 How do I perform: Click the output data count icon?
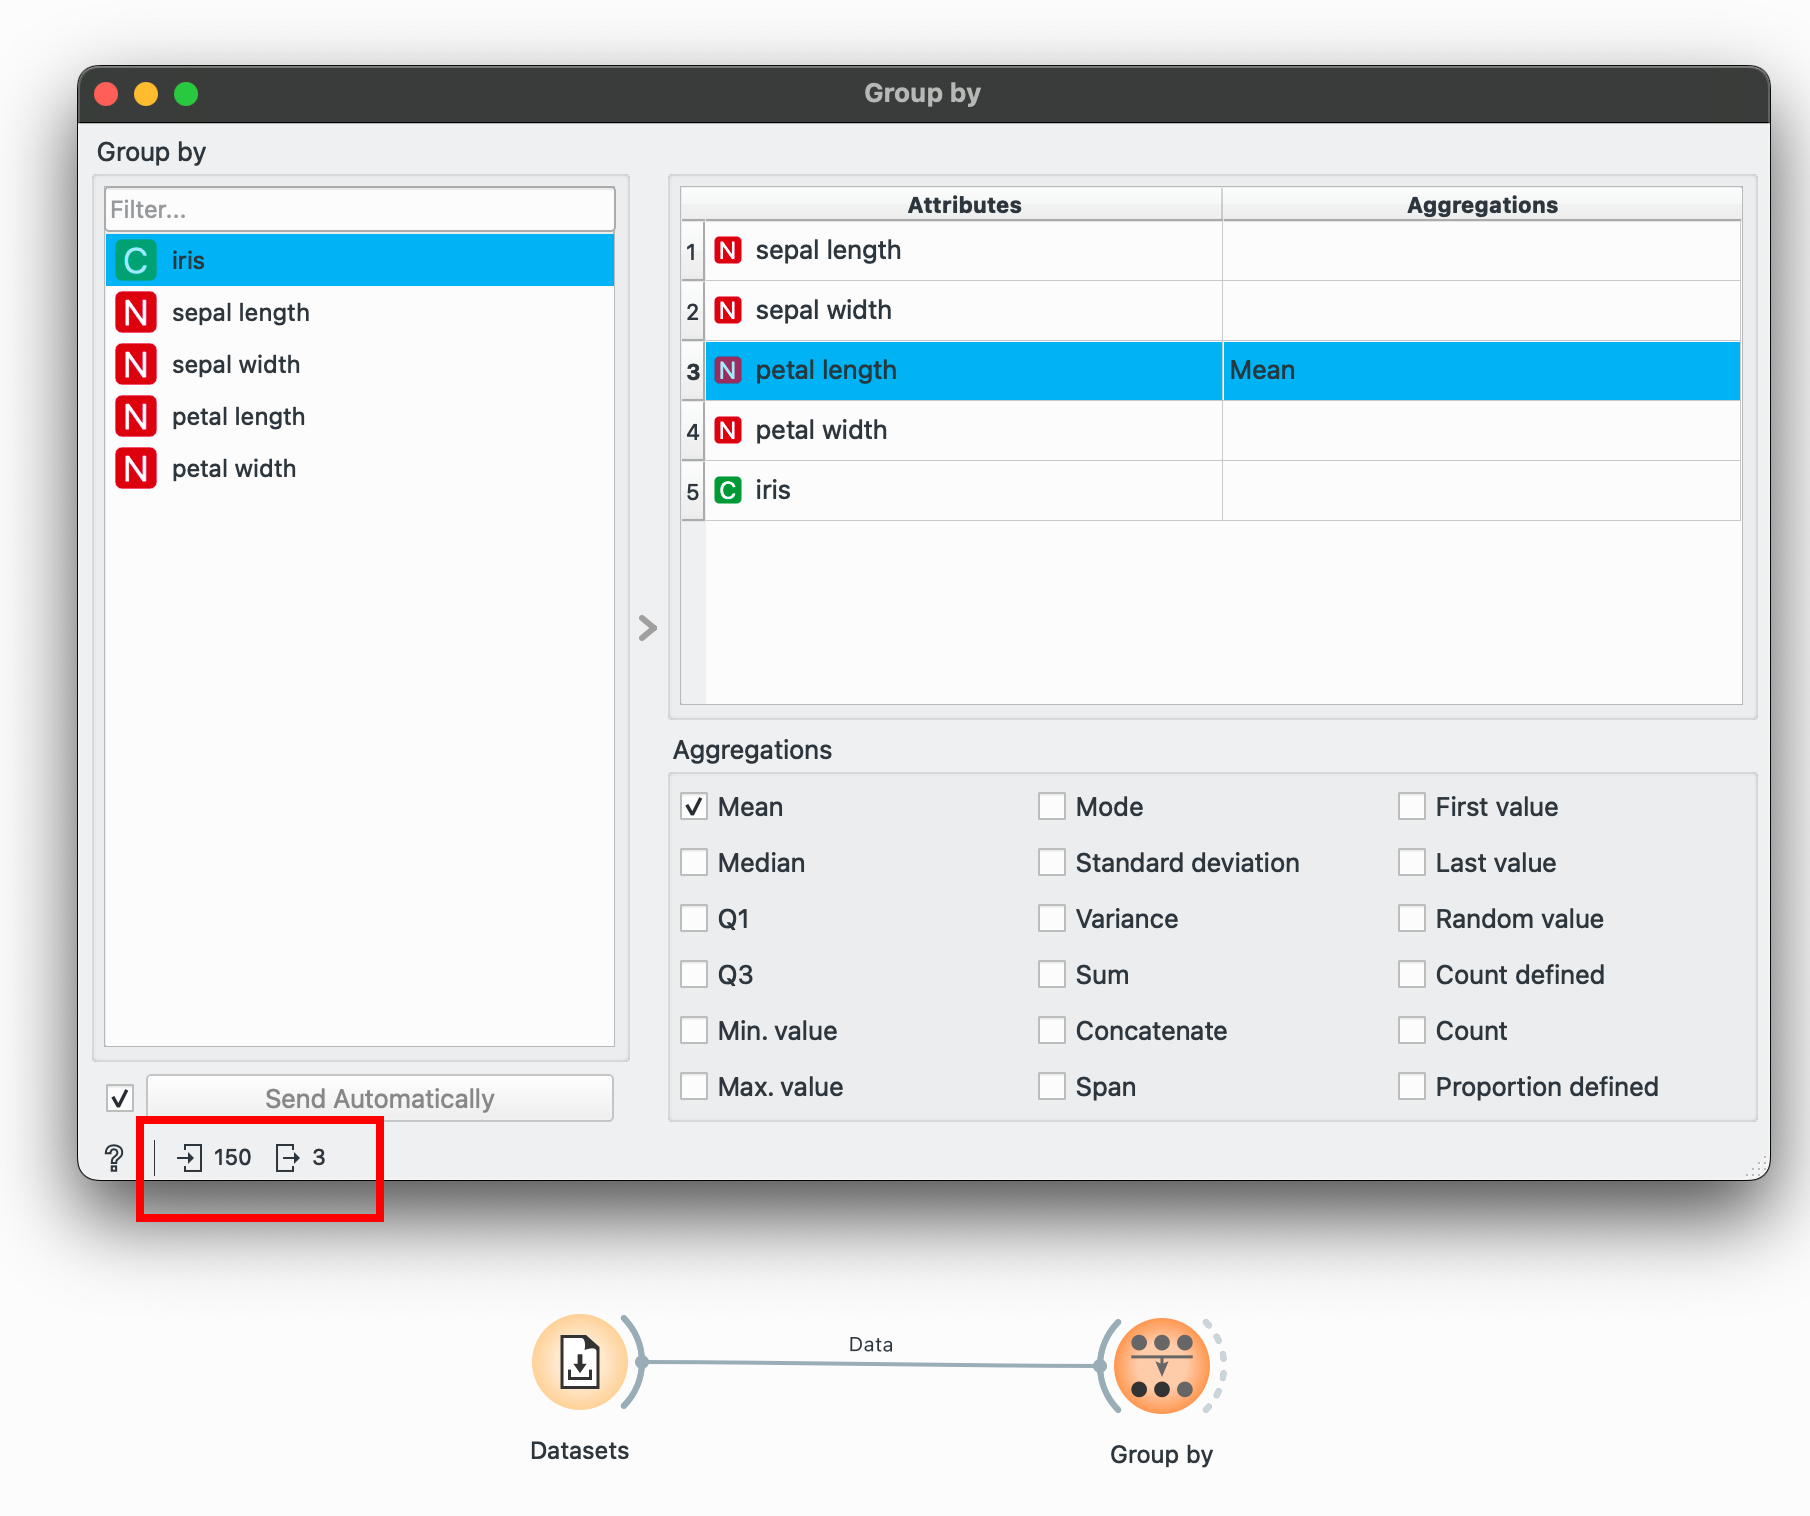(x=287, y=1158)
